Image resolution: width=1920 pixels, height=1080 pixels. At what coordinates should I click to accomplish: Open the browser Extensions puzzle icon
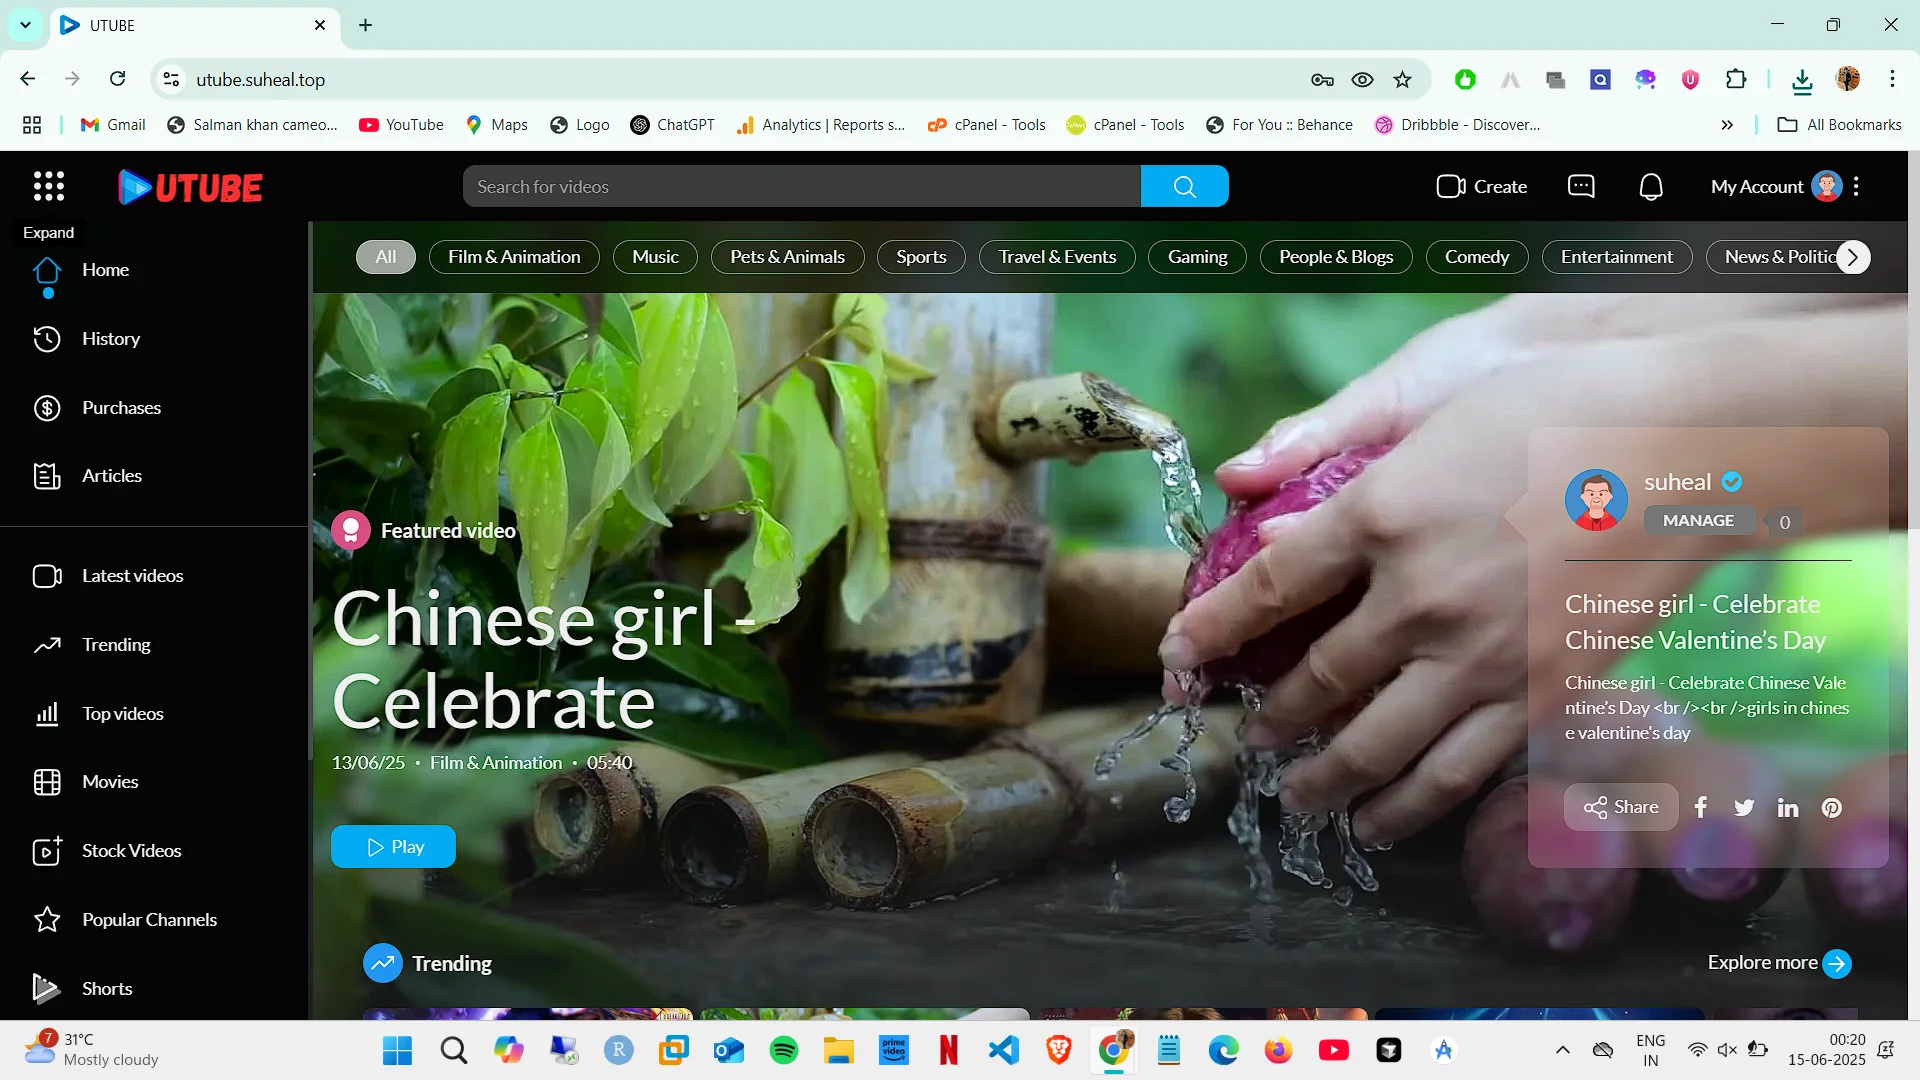point(1736,80)
